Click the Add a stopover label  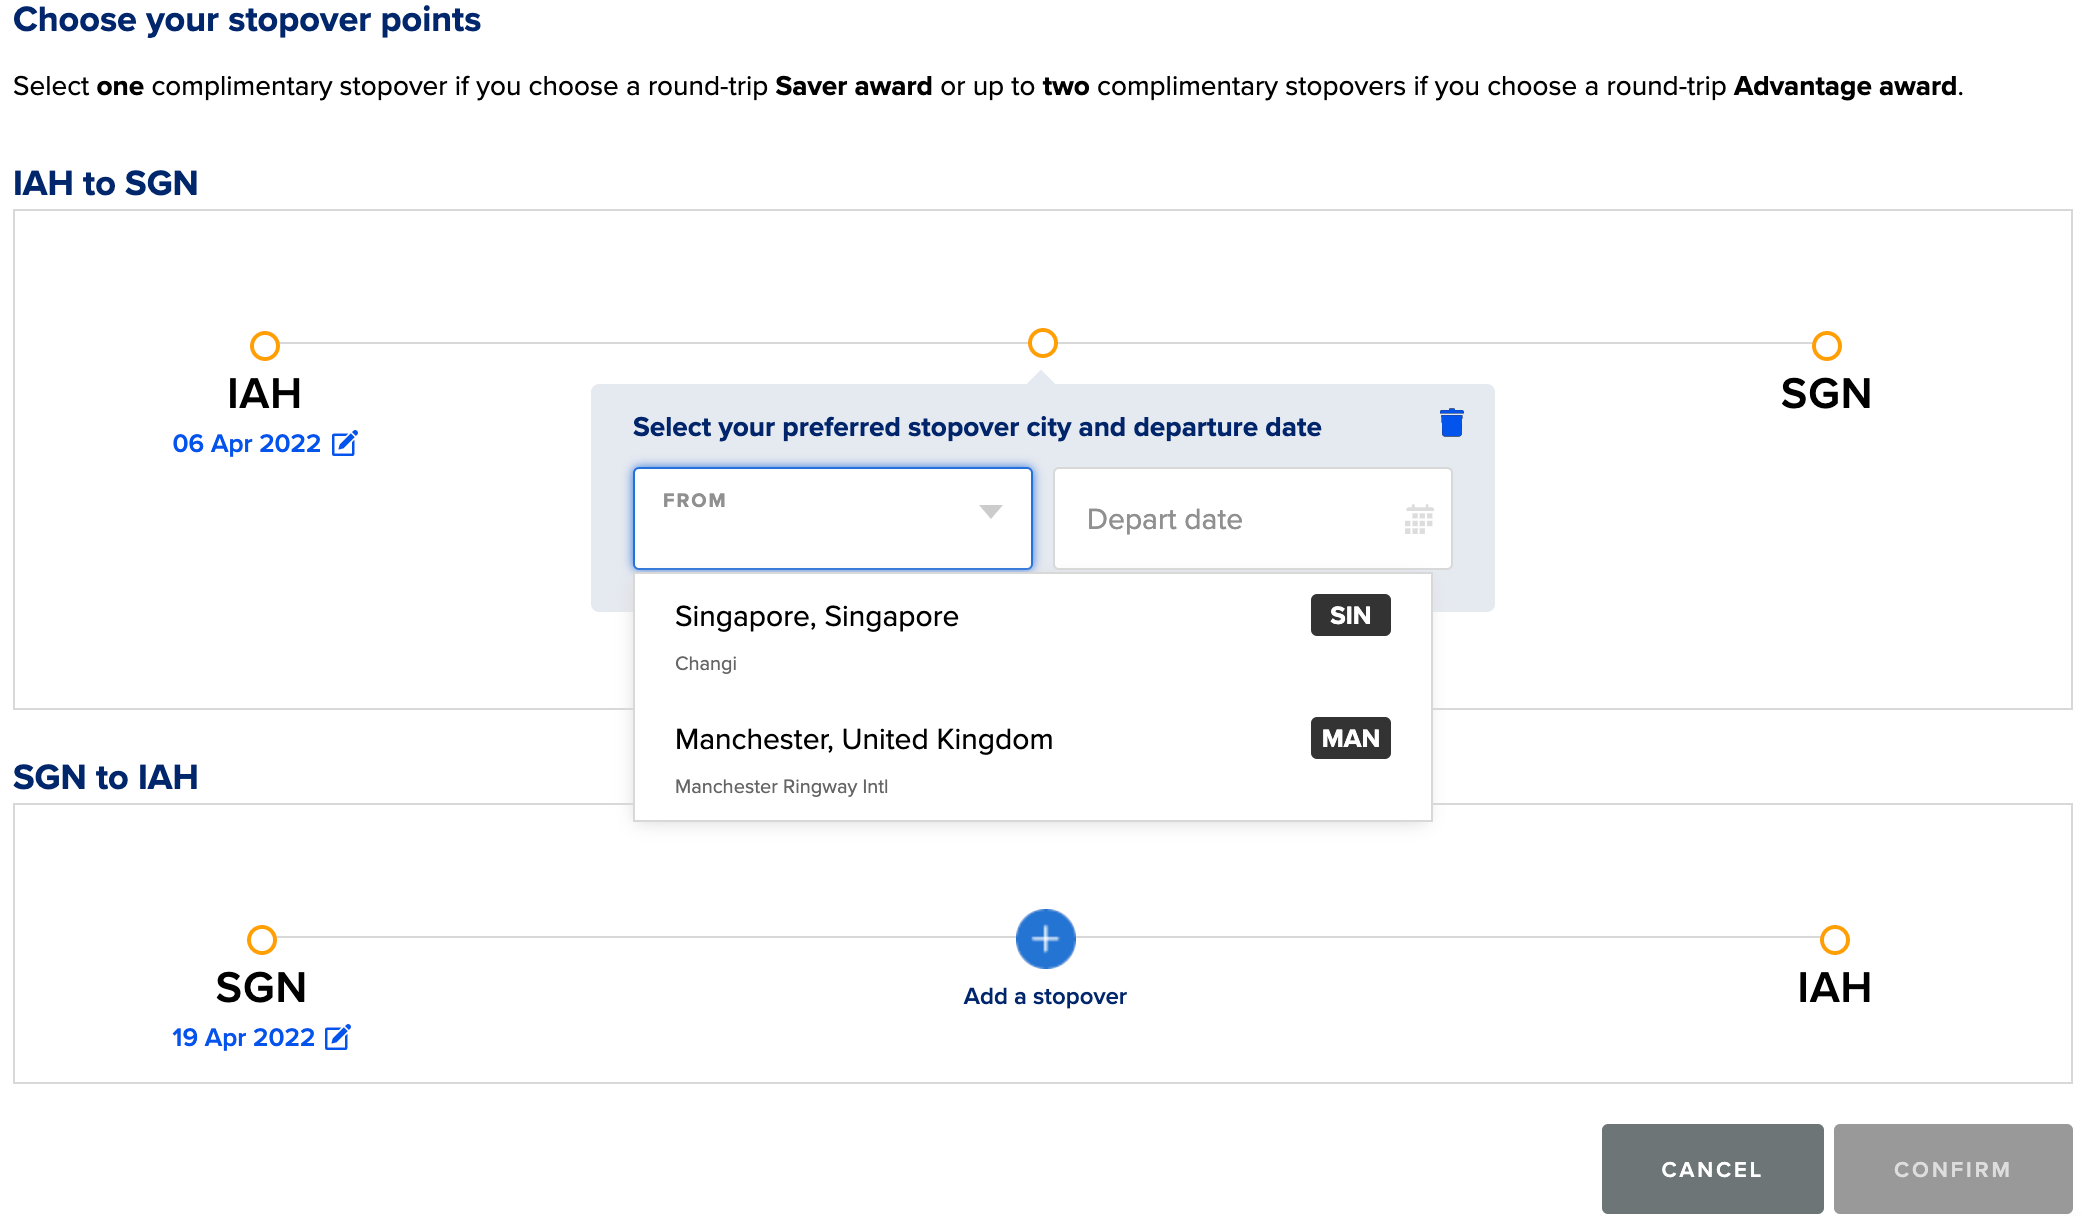coord(1044,996)
